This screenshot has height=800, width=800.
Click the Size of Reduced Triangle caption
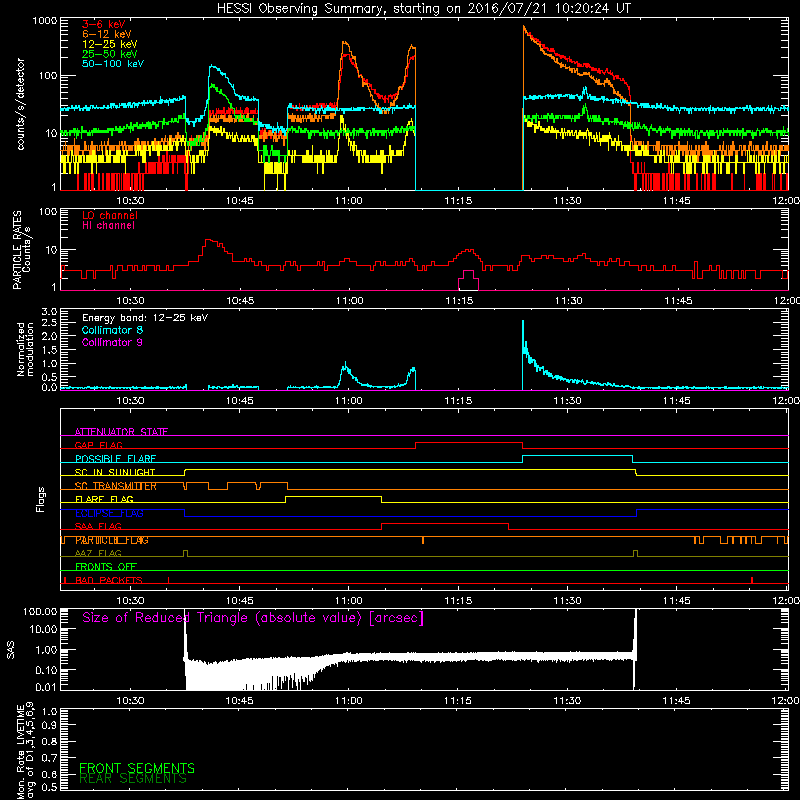253,618
